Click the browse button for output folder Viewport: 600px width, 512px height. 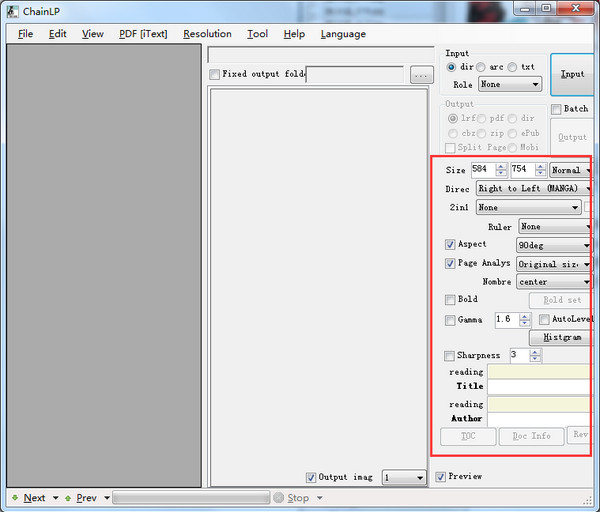(421, 74)
